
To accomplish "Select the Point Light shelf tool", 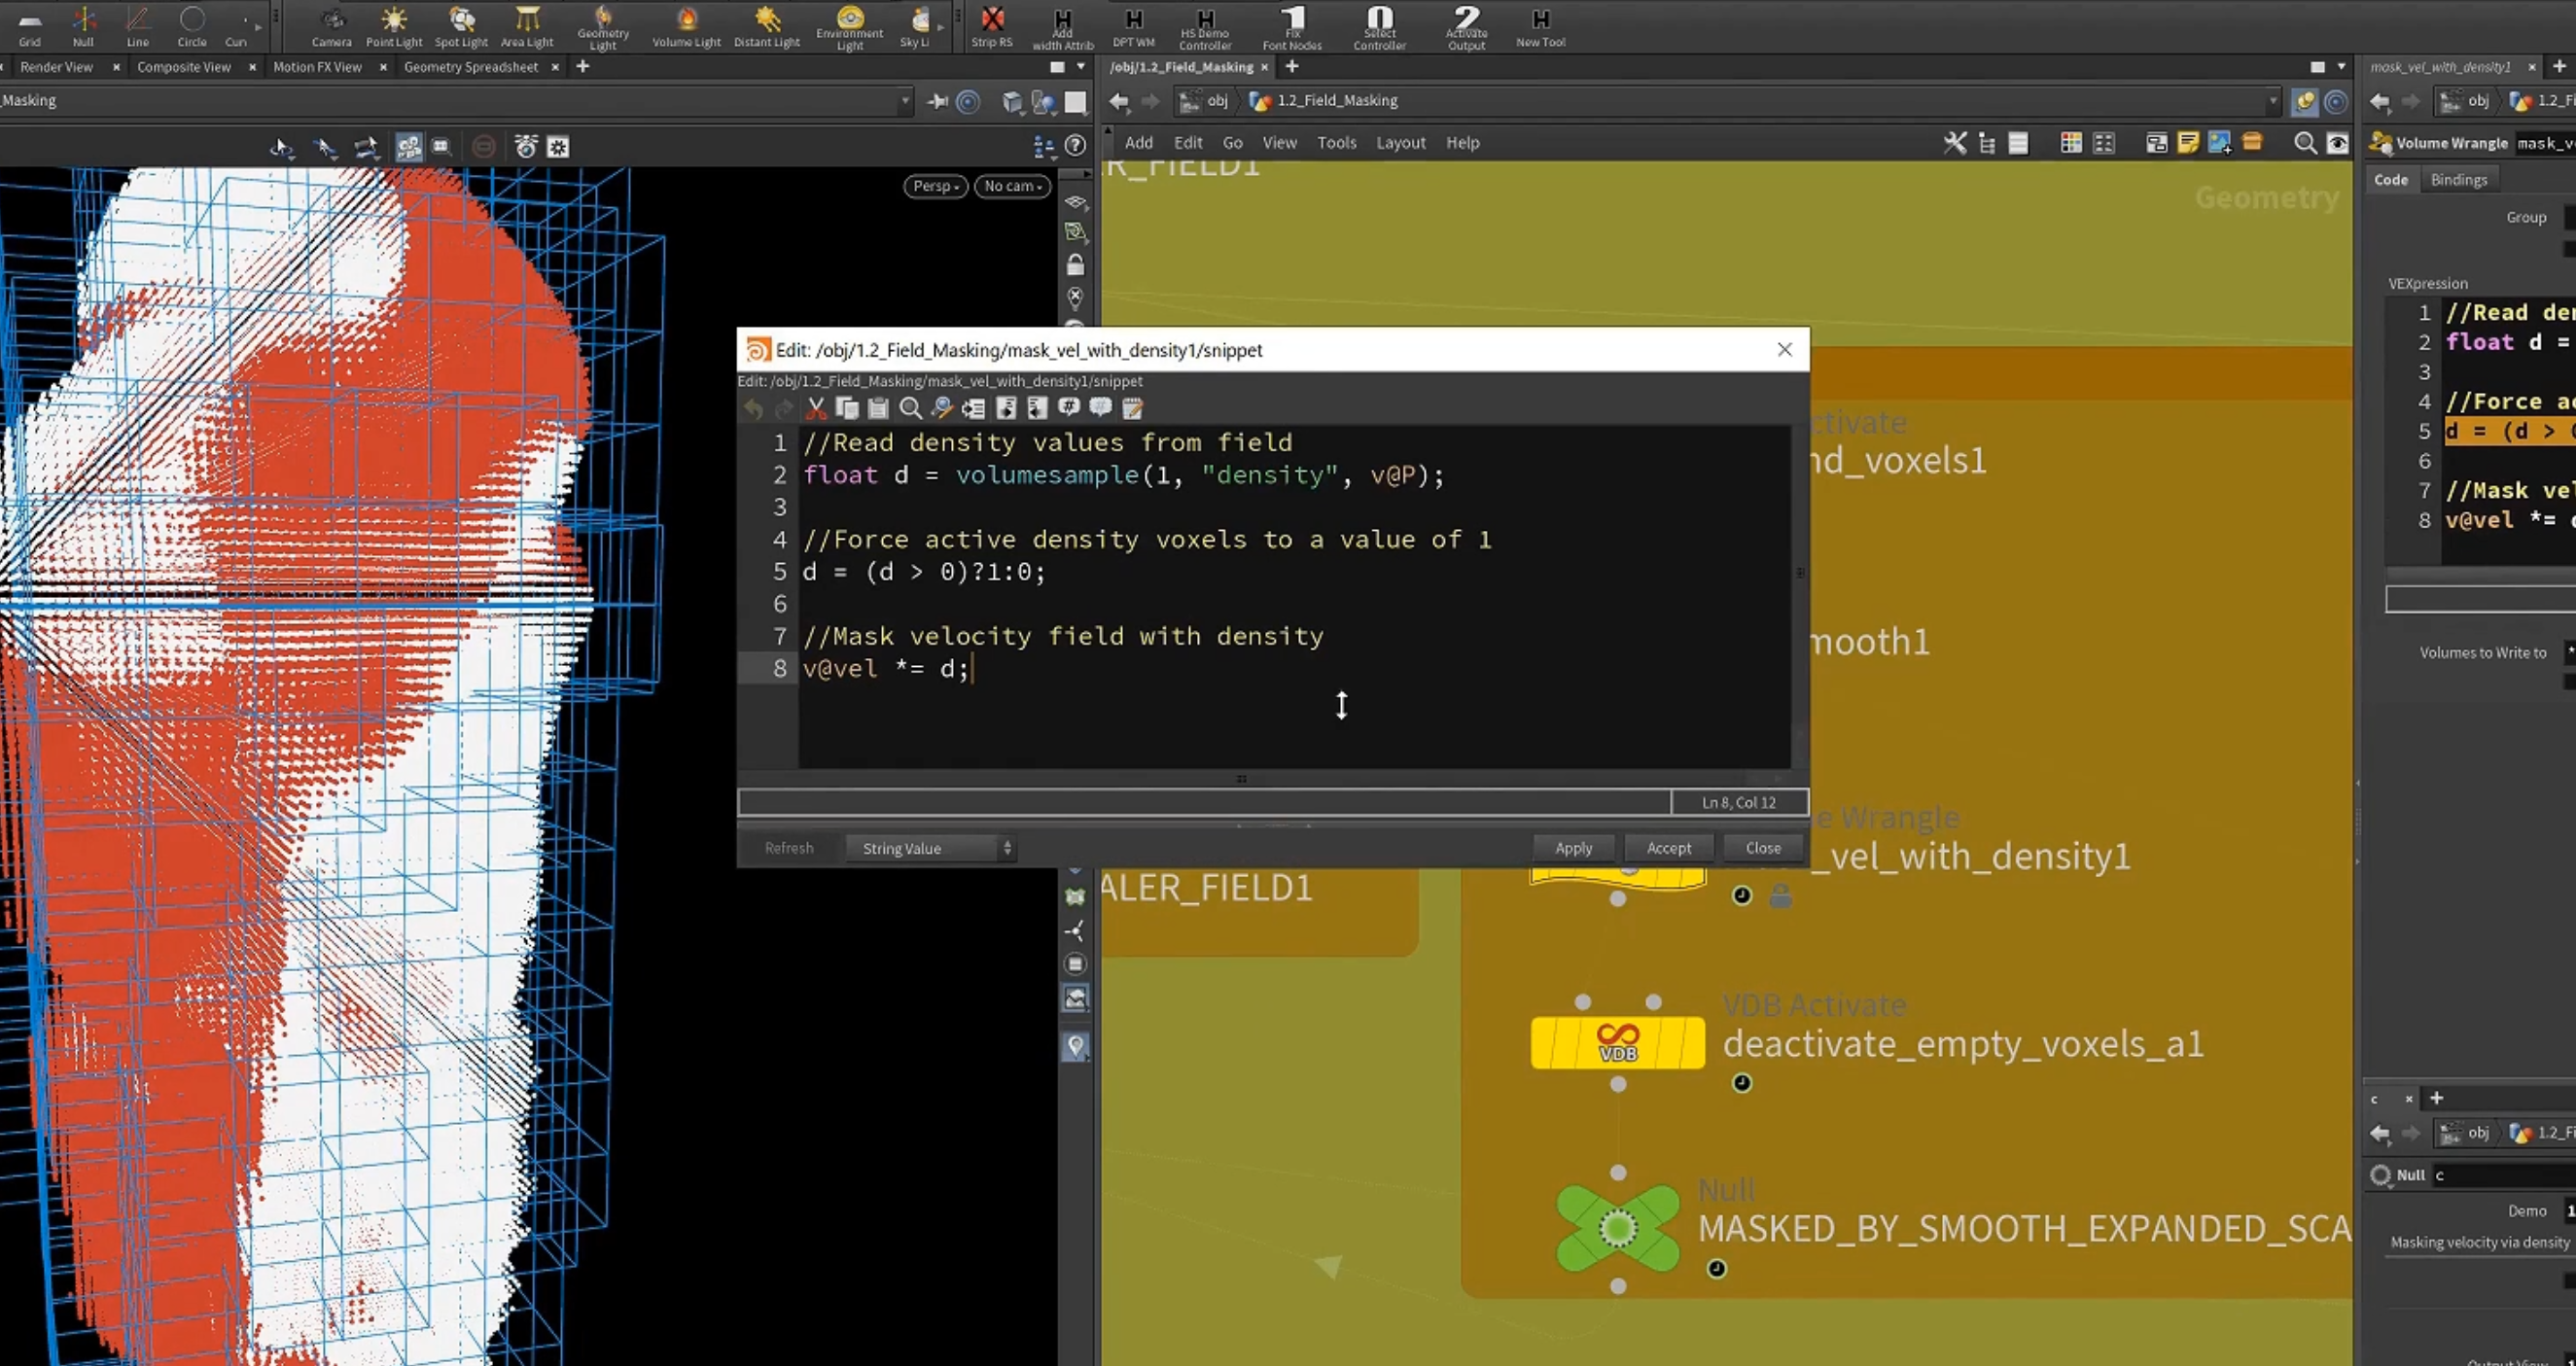I will click(393, 27).
